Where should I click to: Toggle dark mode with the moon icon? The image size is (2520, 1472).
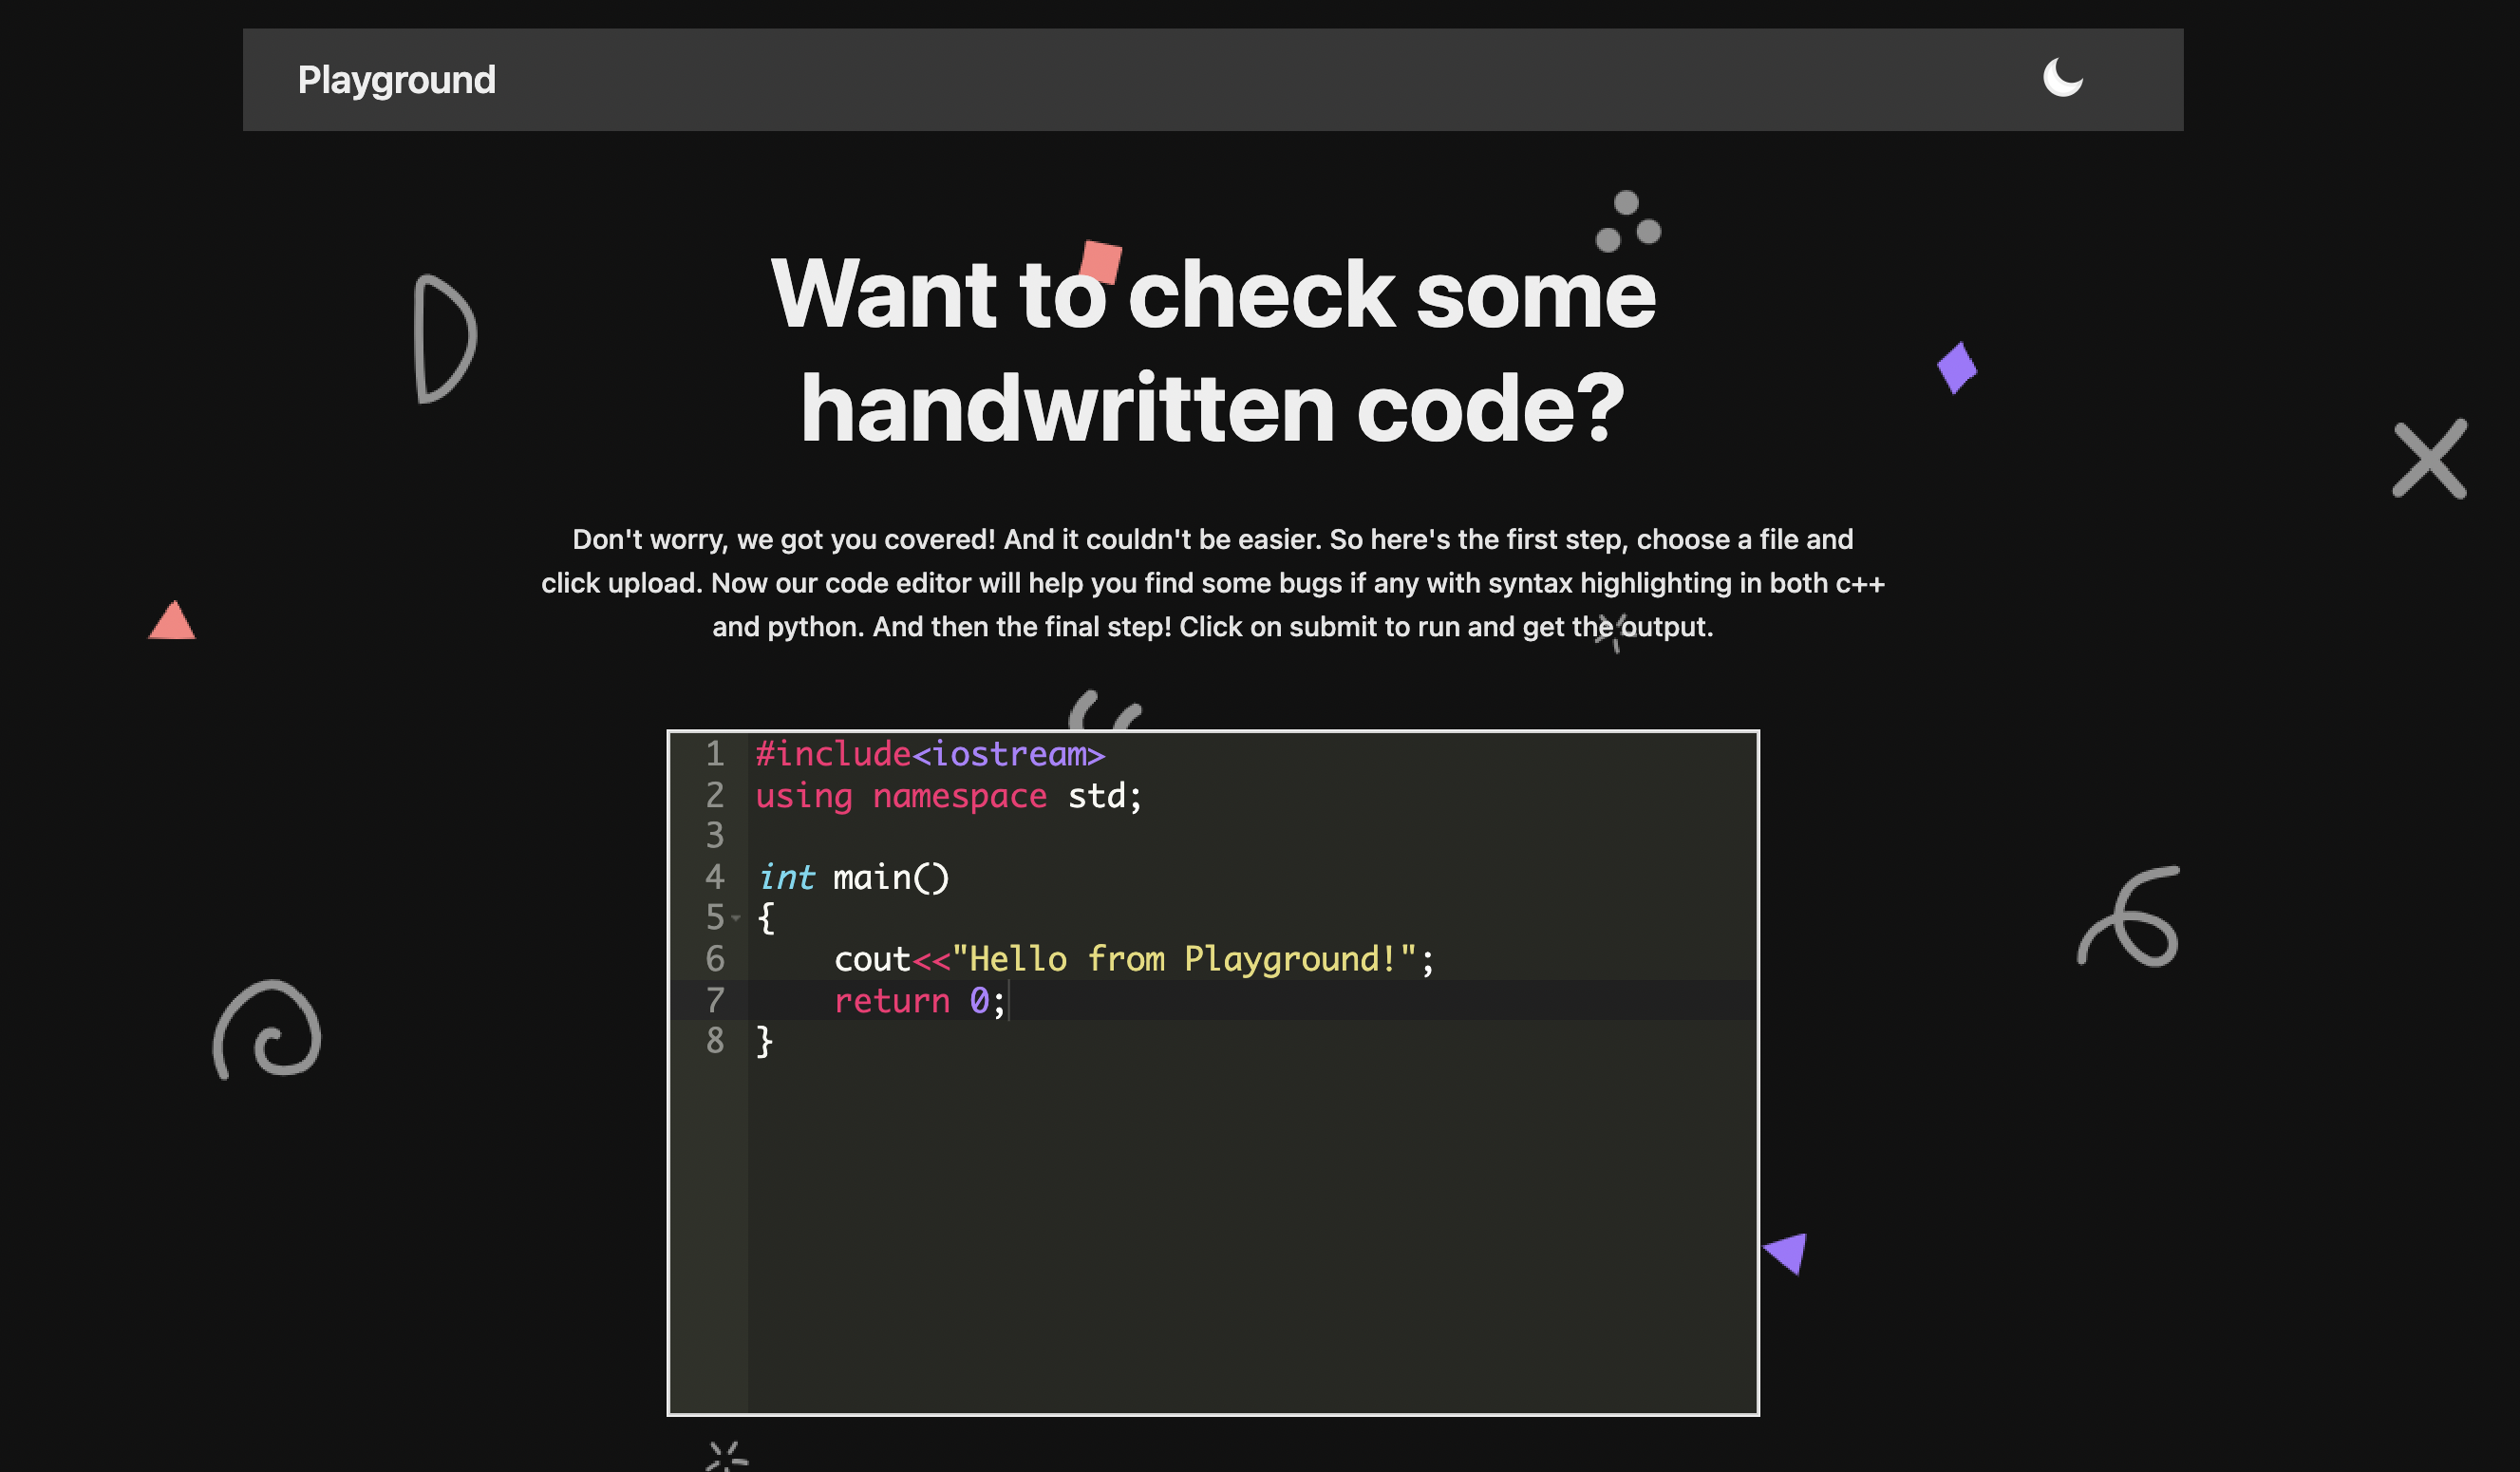(x=2061, y=78)
